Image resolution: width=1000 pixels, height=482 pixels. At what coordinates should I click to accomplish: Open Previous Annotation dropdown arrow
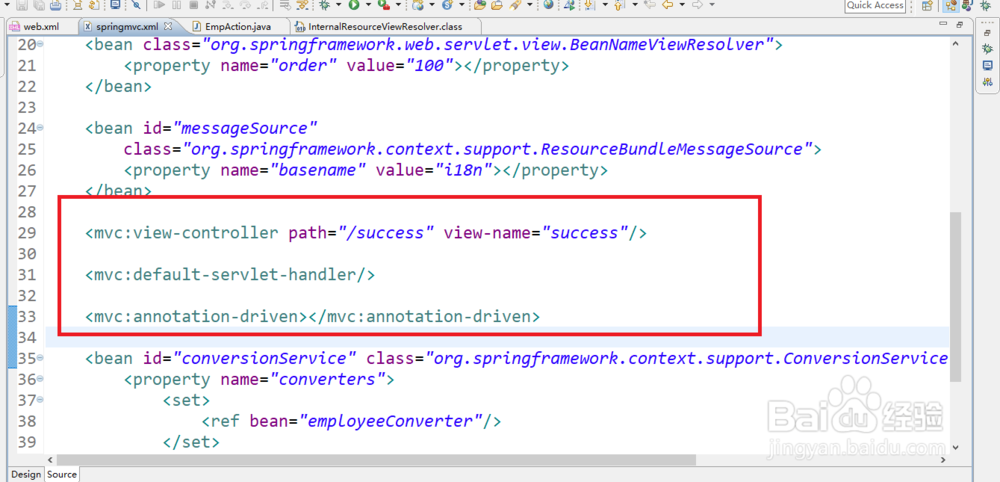[x=635, y=5]
